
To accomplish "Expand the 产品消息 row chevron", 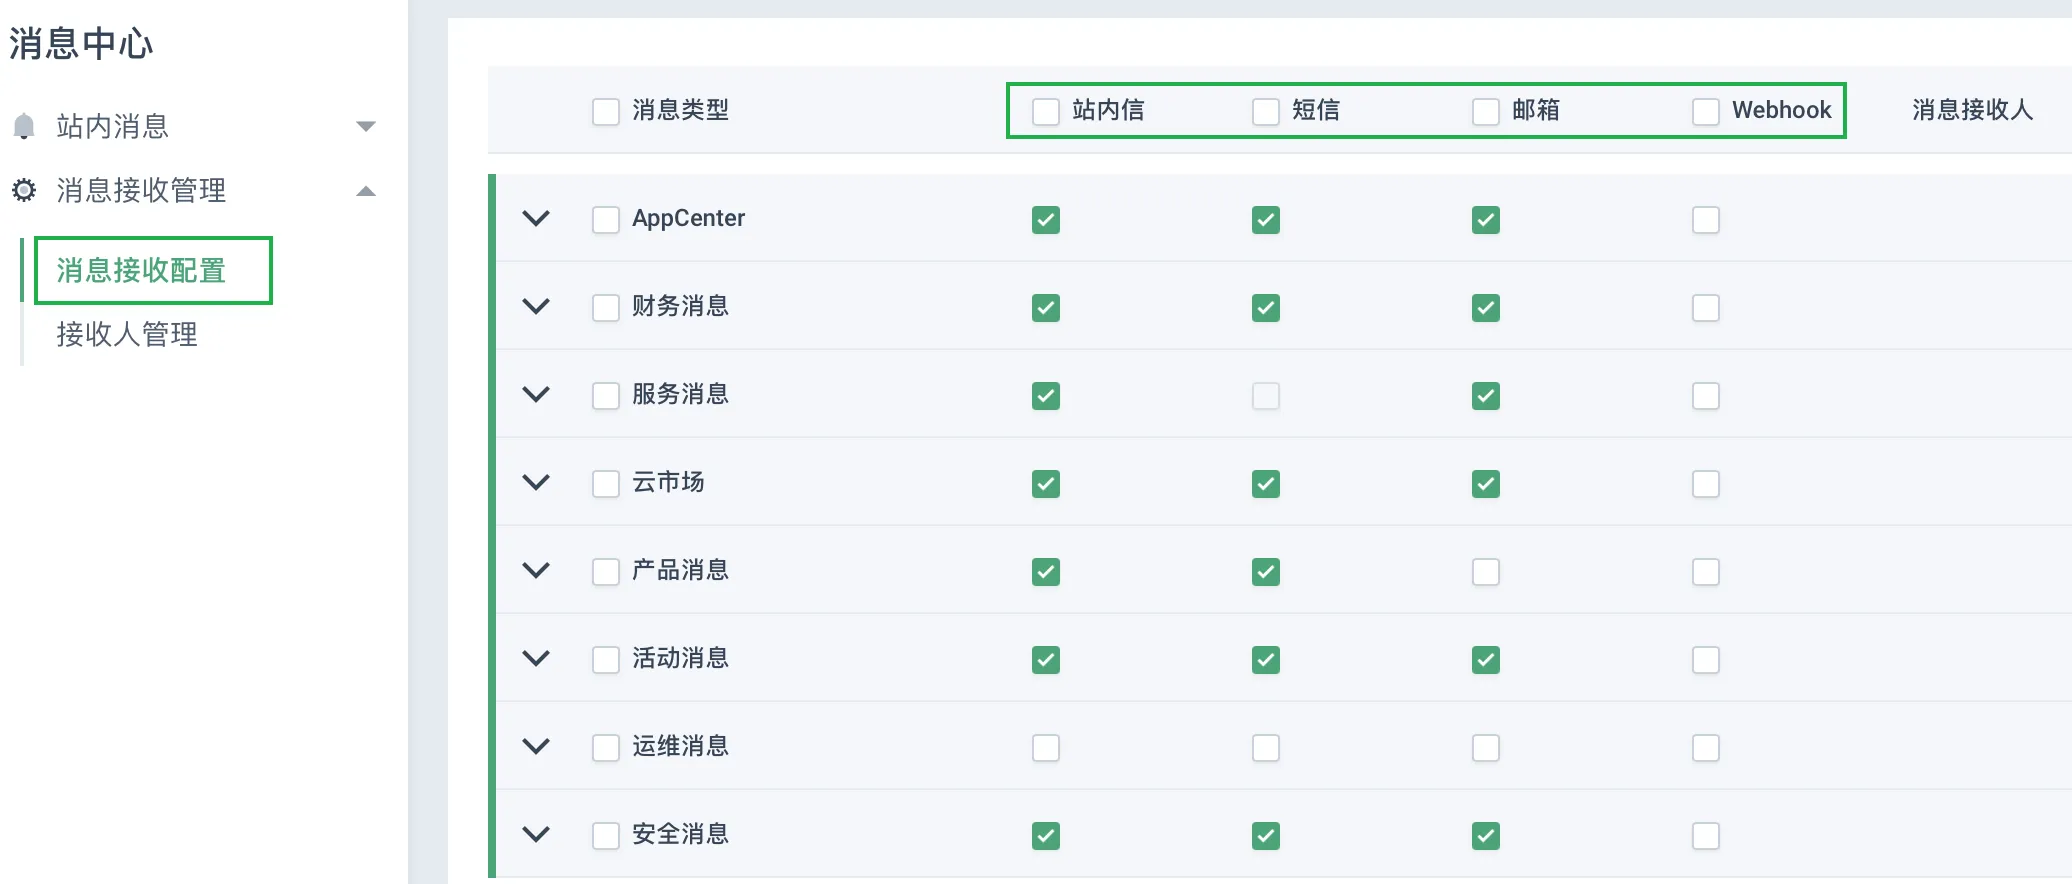I will pyautogui.click(x=537, y=570).
